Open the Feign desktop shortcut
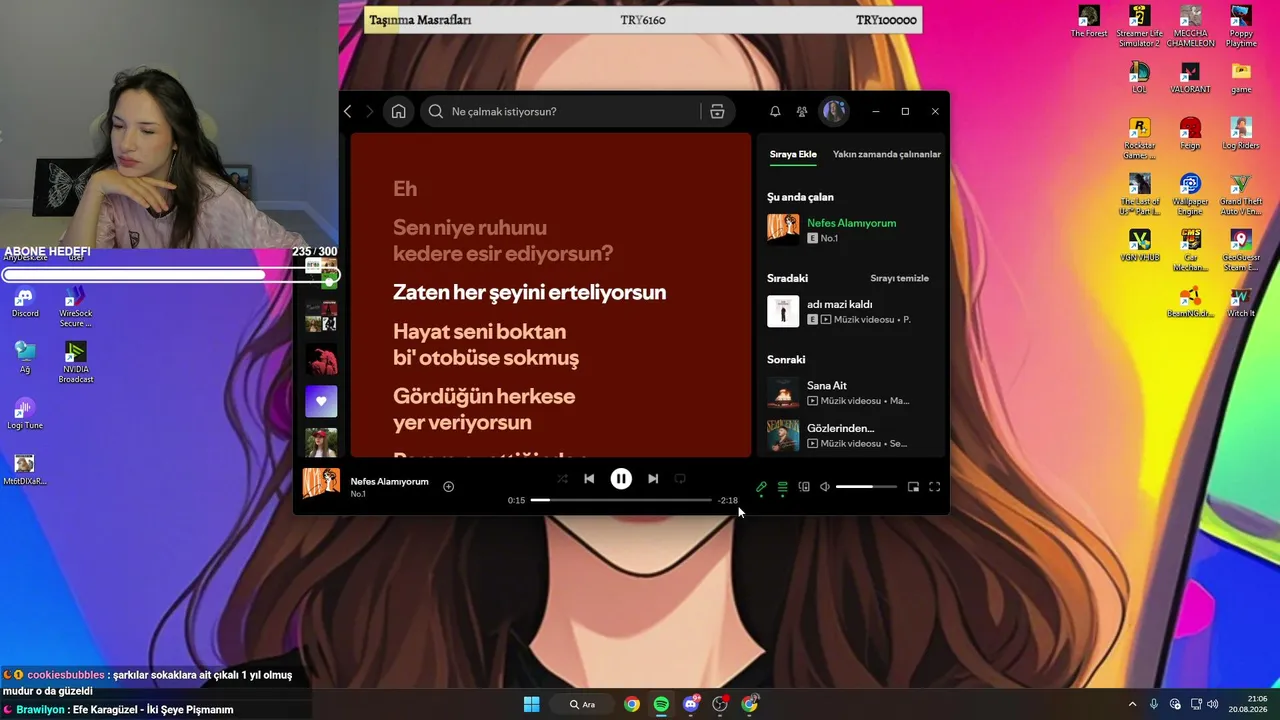 click(1190, 134)
